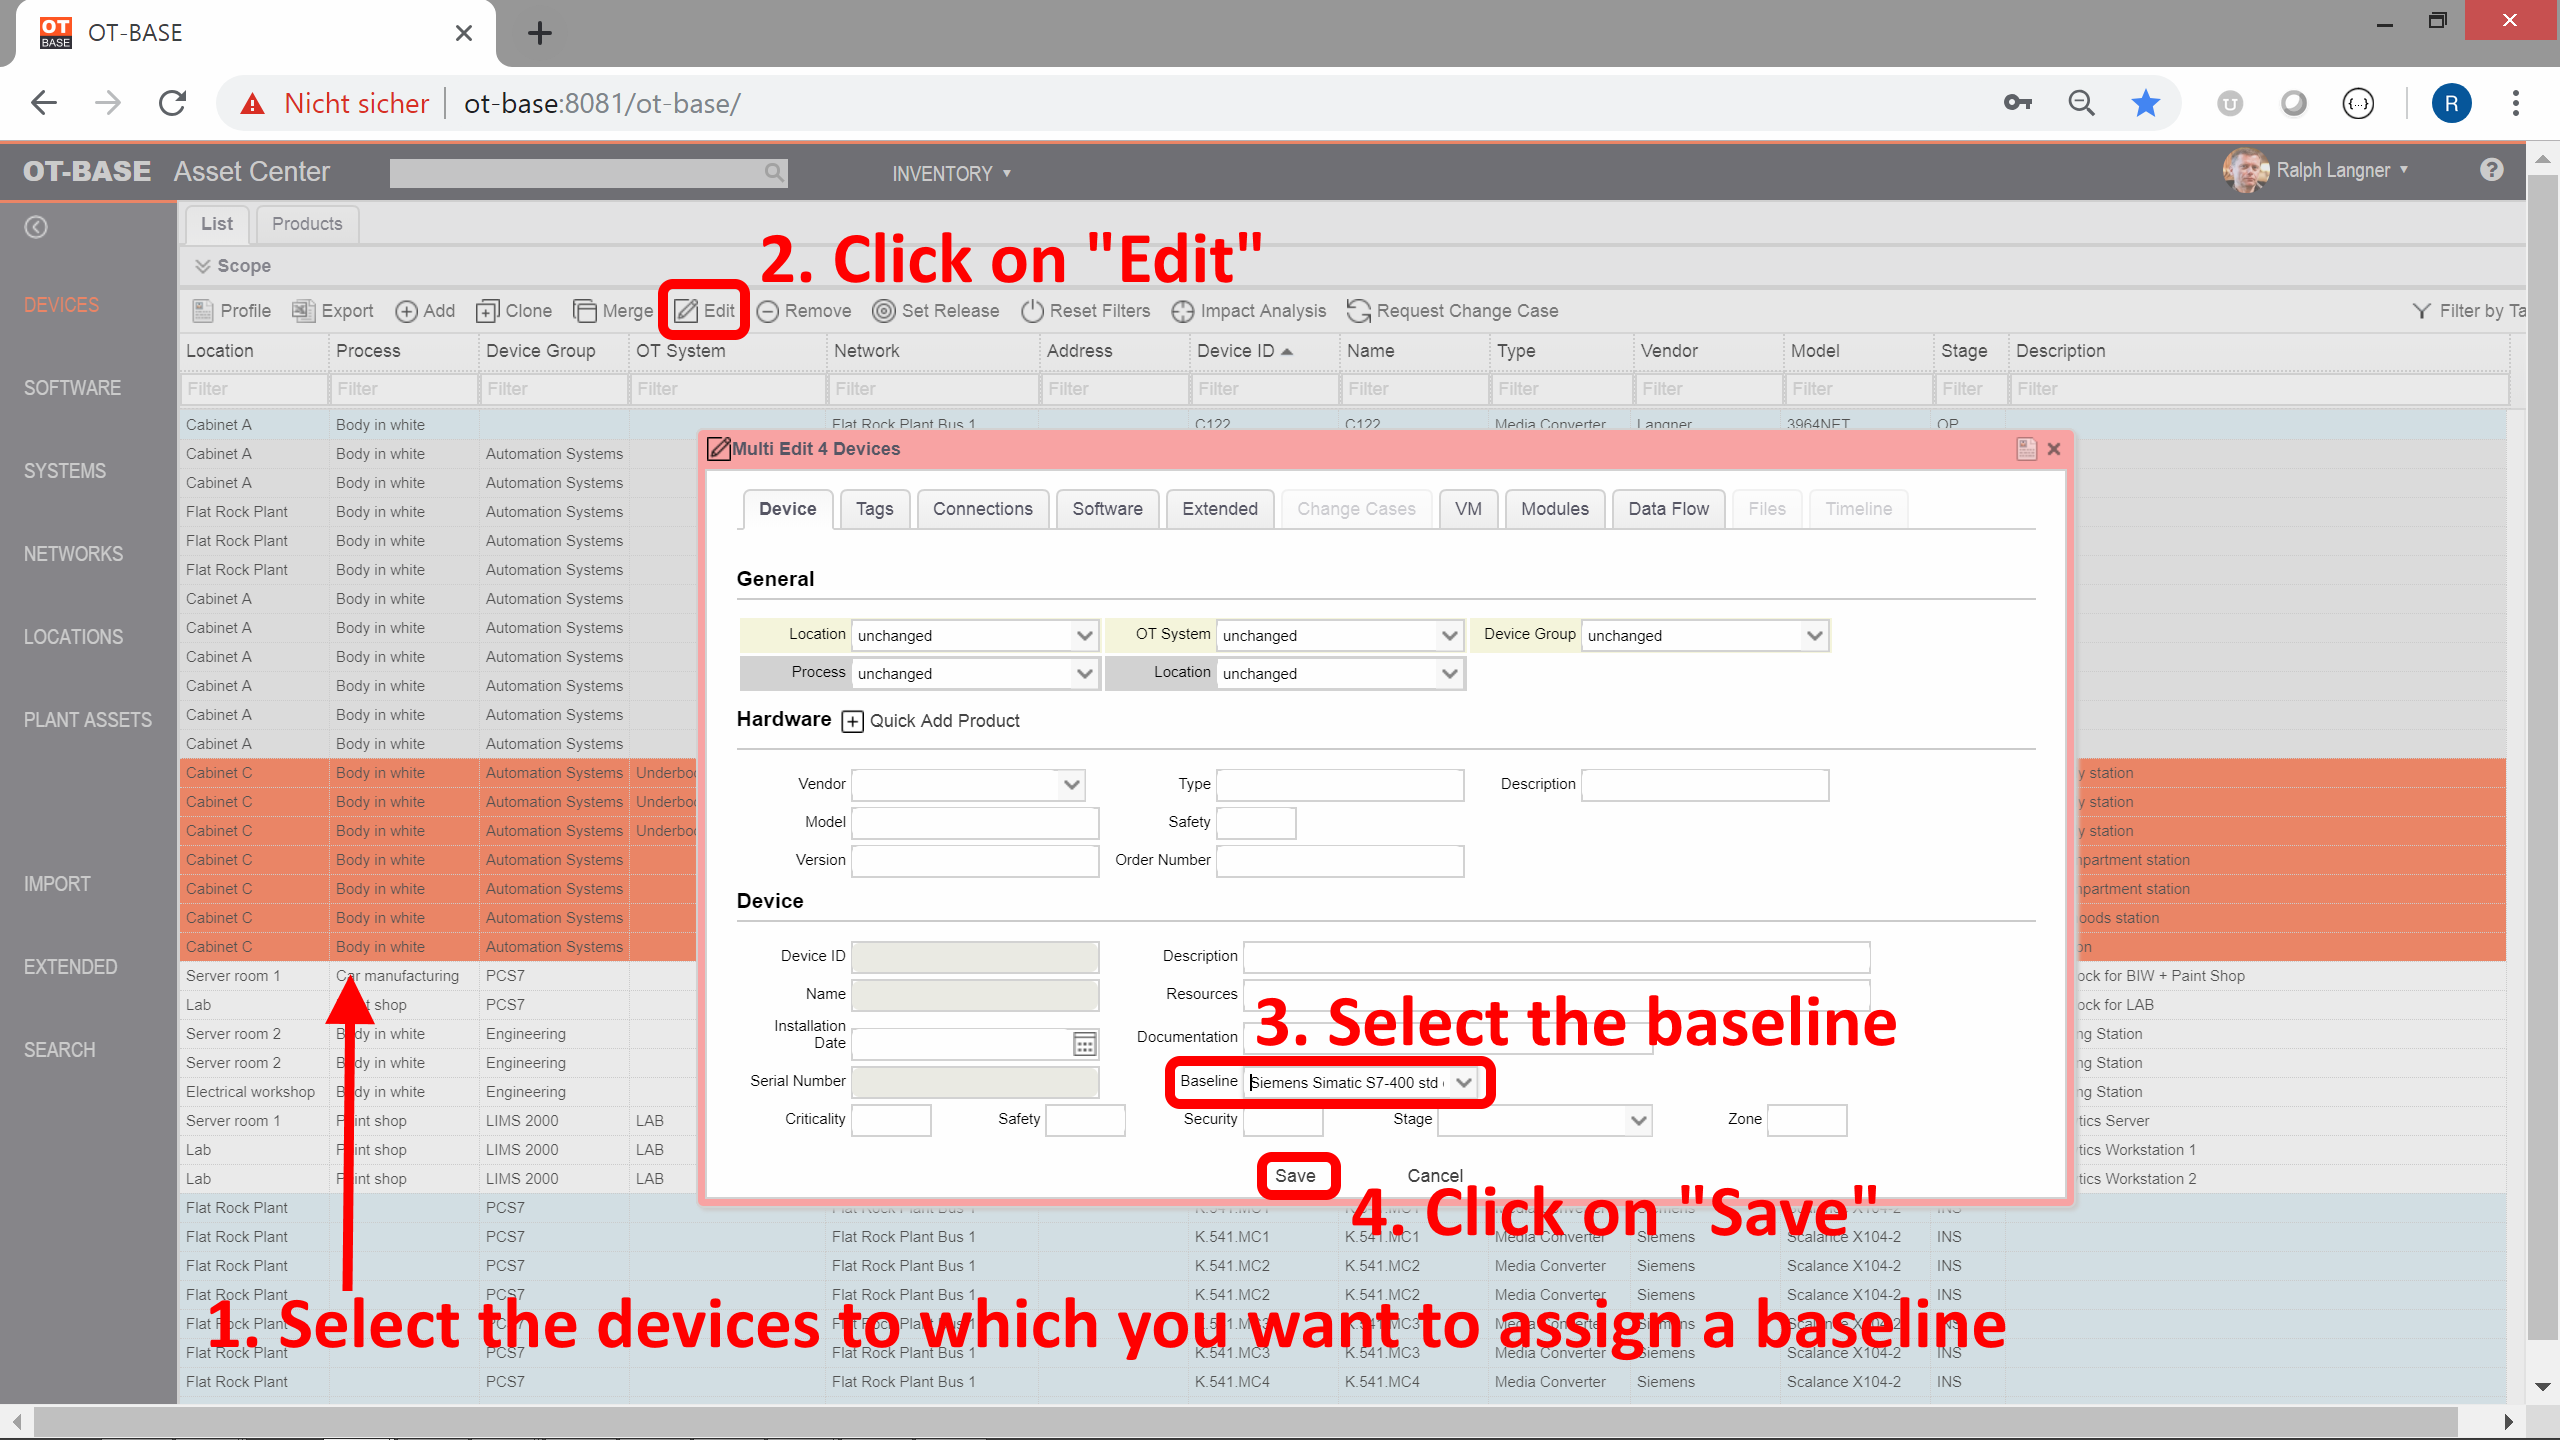Click the Filter by Tag funnel icon
The width and height of the screenshot is (2560, 1440).
(2422, 311)
